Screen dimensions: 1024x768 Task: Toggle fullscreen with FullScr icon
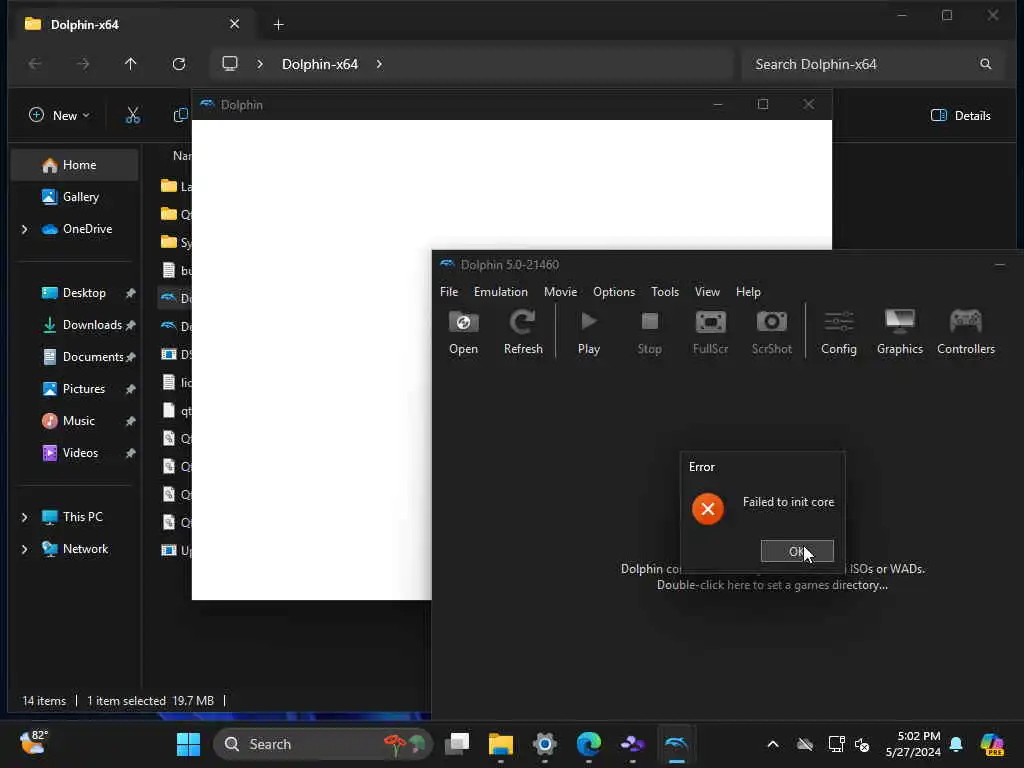click(x=710, y=332)
